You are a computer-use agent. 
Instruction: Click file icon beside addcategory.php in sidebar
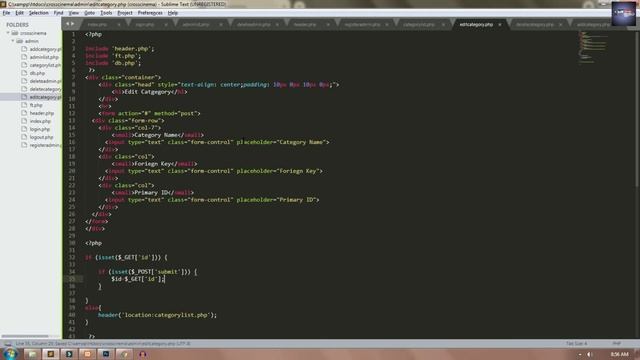coord(24,49)
